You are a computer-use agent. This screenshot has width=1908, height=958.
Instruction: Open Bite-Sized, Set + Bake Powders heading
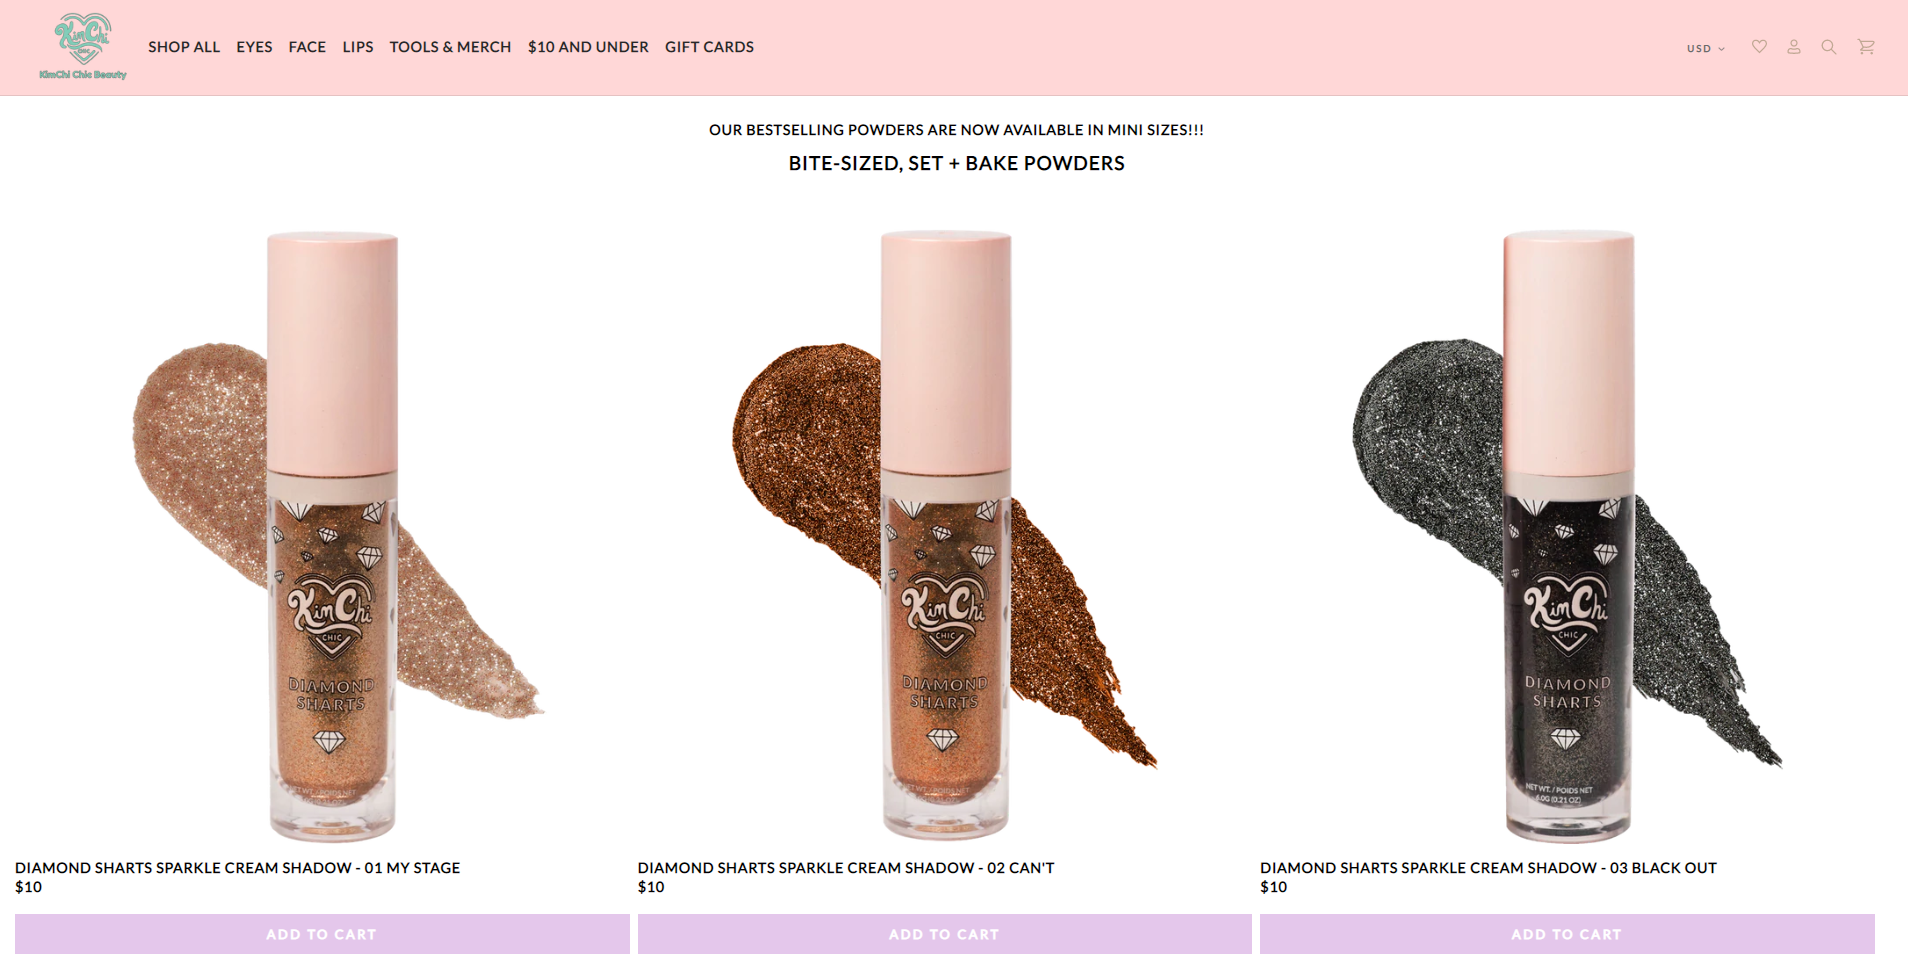[956, 163]
